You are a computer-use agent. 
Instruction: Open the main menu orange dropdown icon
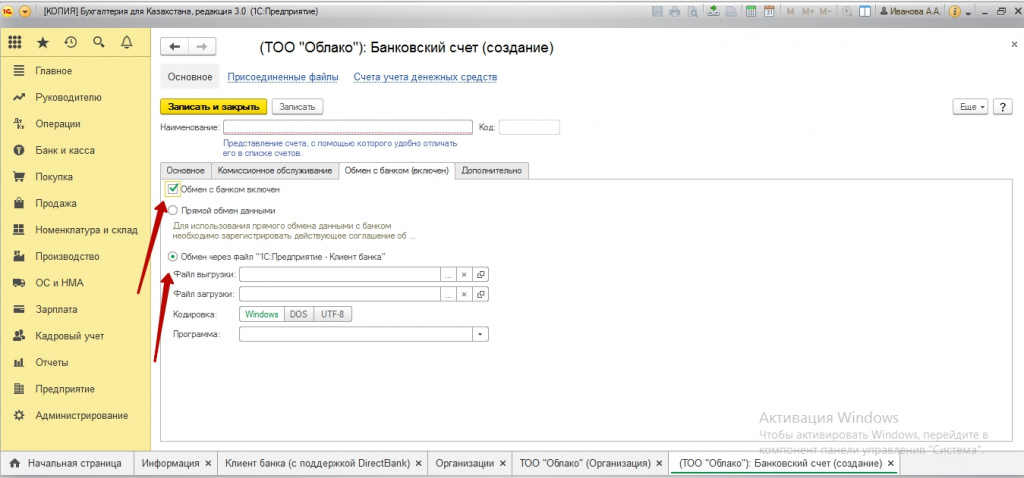pyautogui.click(x=25, y=11)
